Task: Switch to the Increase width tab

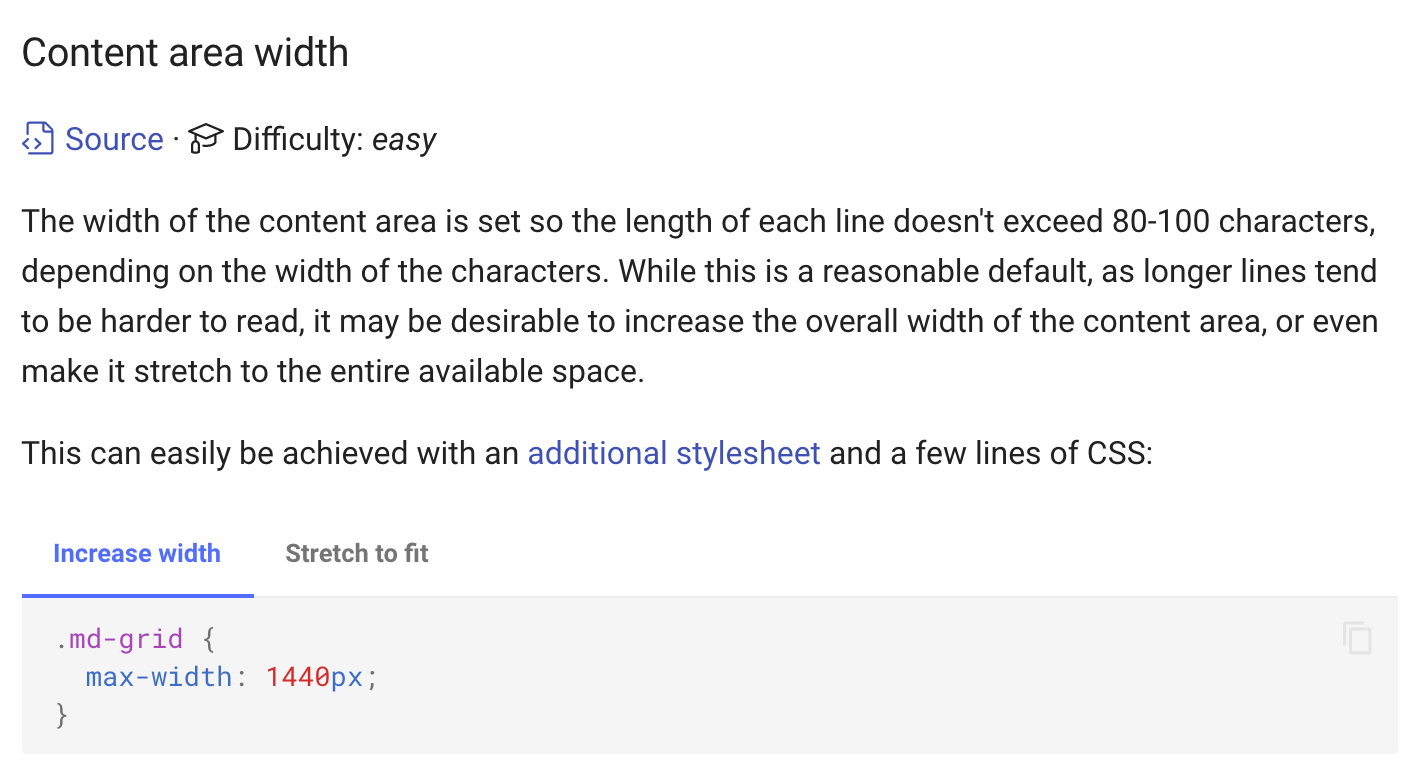Action: click(137, 554)
